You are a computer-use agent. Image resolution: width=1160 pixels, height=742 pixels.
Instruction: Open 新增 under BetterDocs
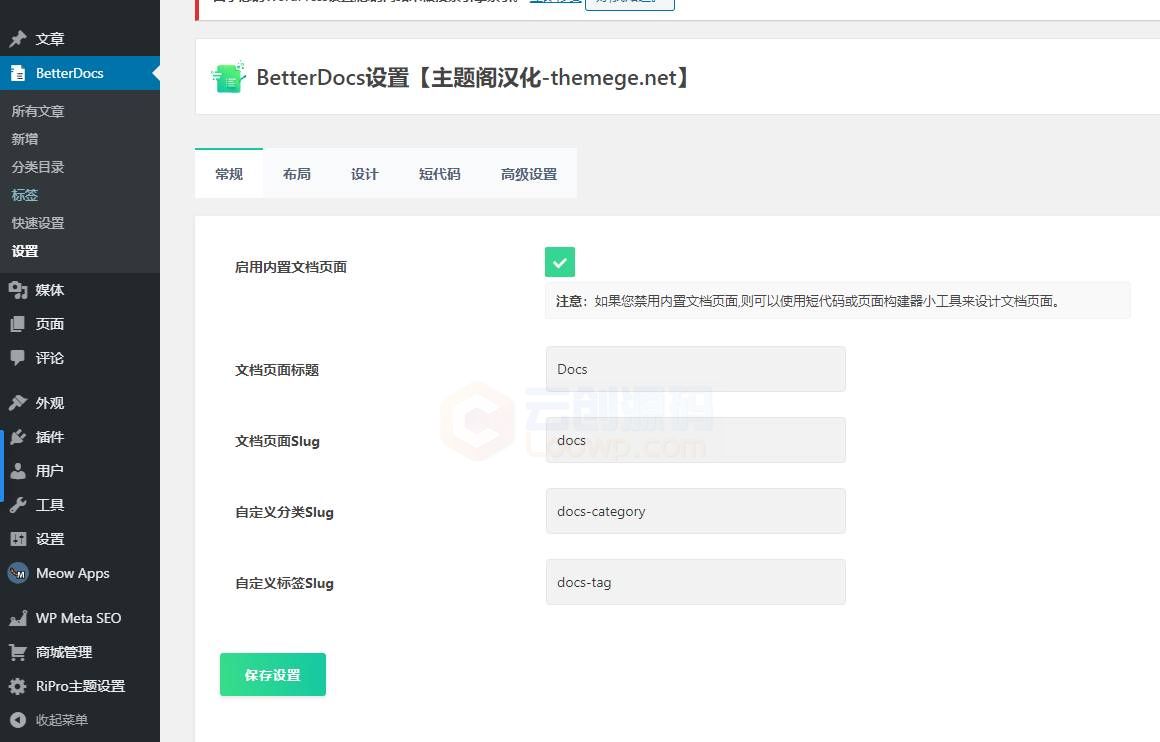tap(24, 139)
